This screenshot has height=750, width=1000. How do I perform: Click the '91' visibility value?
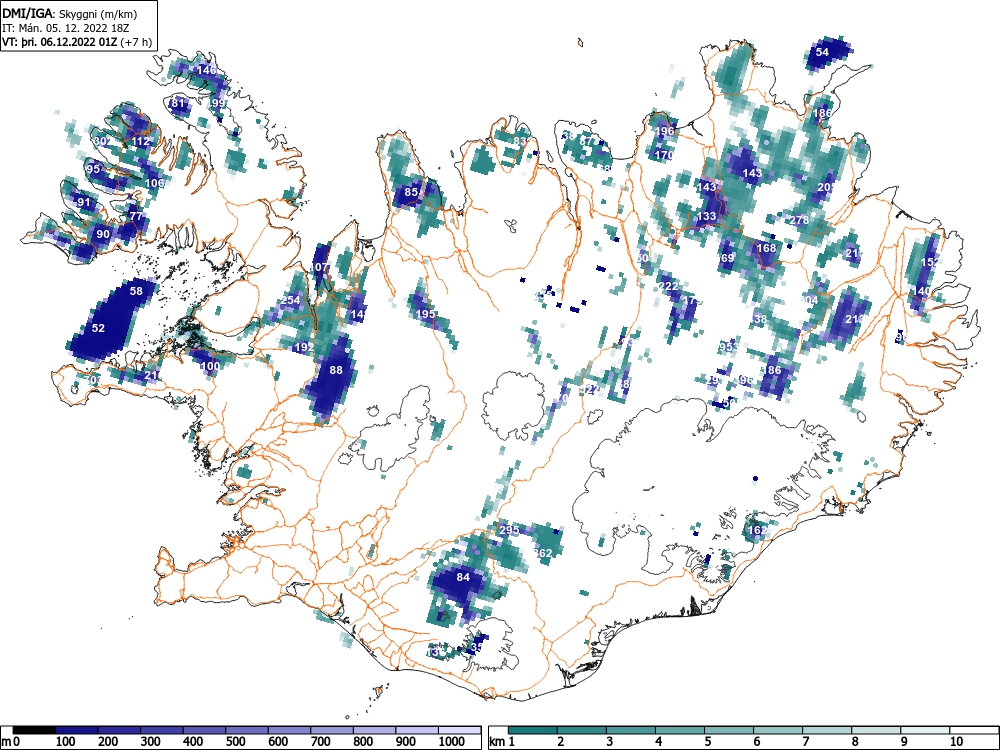(x=84, y=202)
